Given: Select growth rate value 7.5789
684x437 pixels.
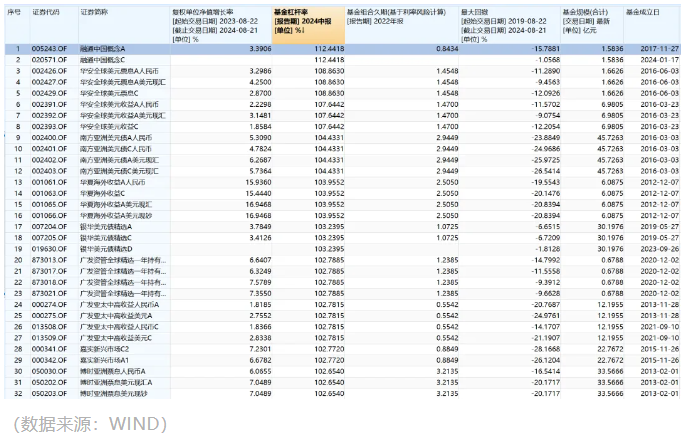Looking at the screenshot, I should [x=260, y=282].
